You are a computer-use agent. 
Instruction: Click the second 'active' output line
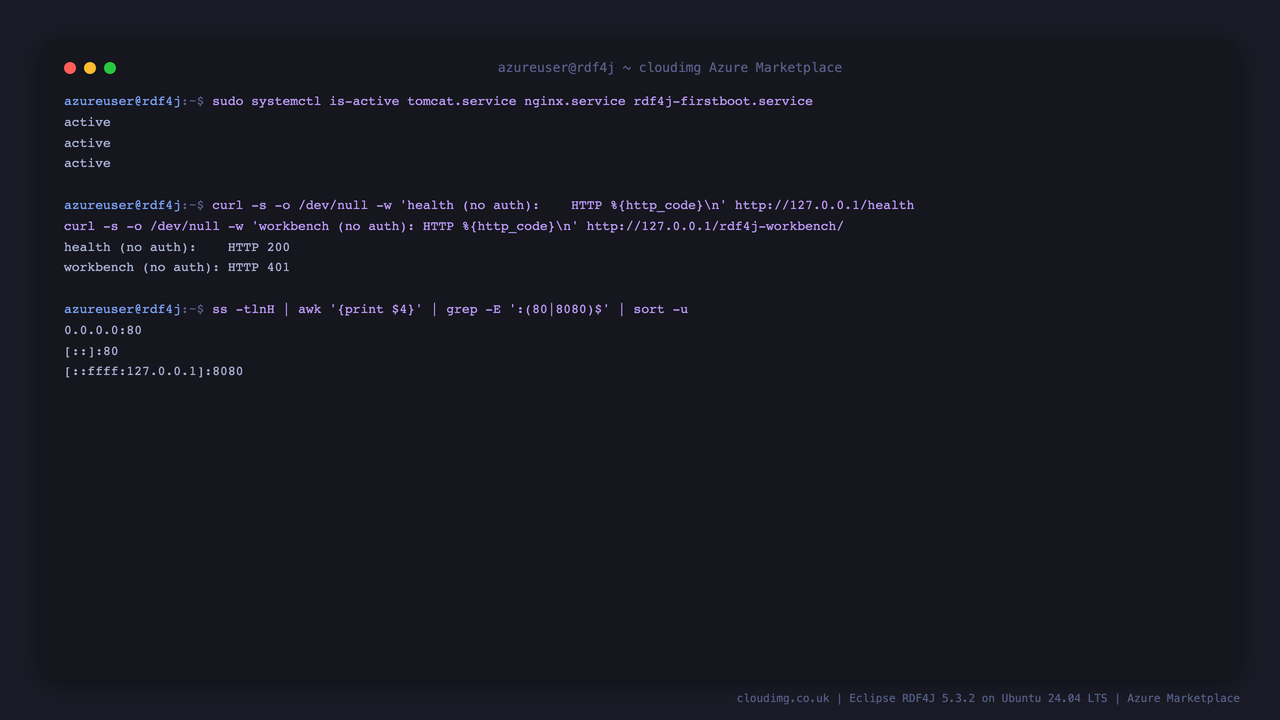tap(87, 143)
